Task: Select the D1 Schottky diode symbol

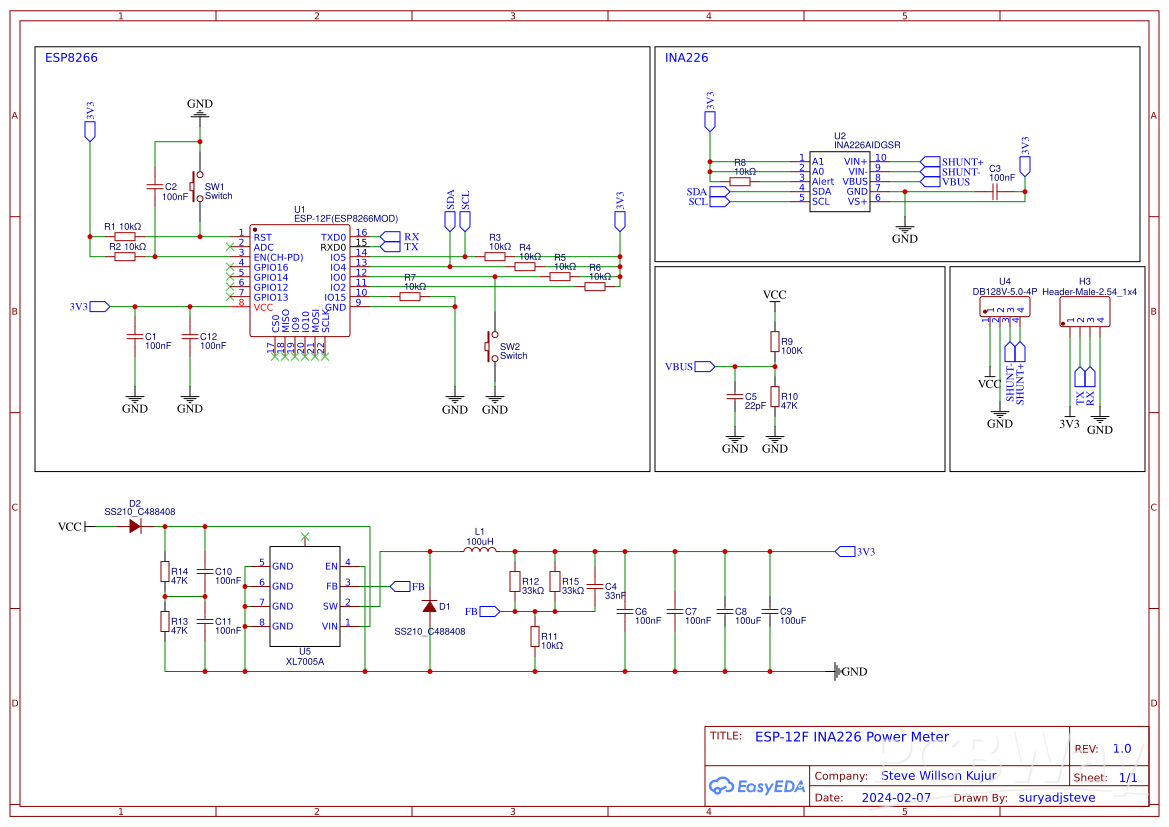Action: (430, 606)
